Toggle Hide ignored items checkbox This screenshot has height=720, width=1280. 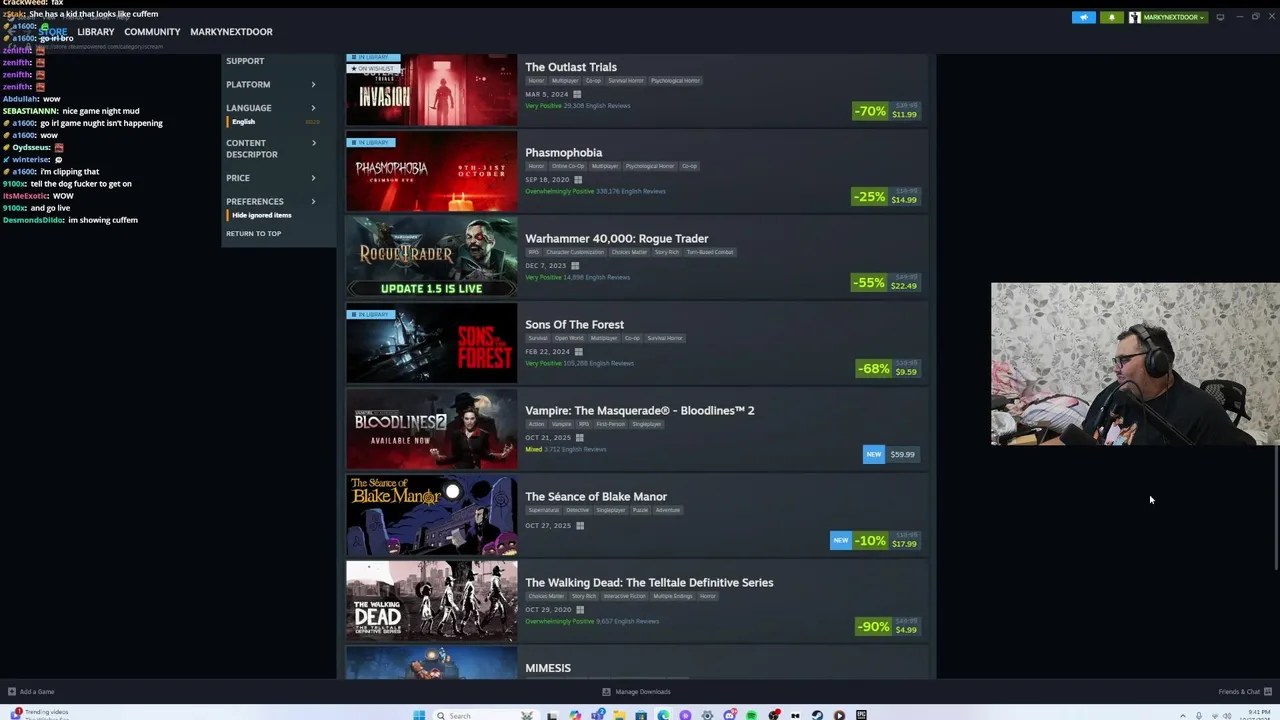261,215
